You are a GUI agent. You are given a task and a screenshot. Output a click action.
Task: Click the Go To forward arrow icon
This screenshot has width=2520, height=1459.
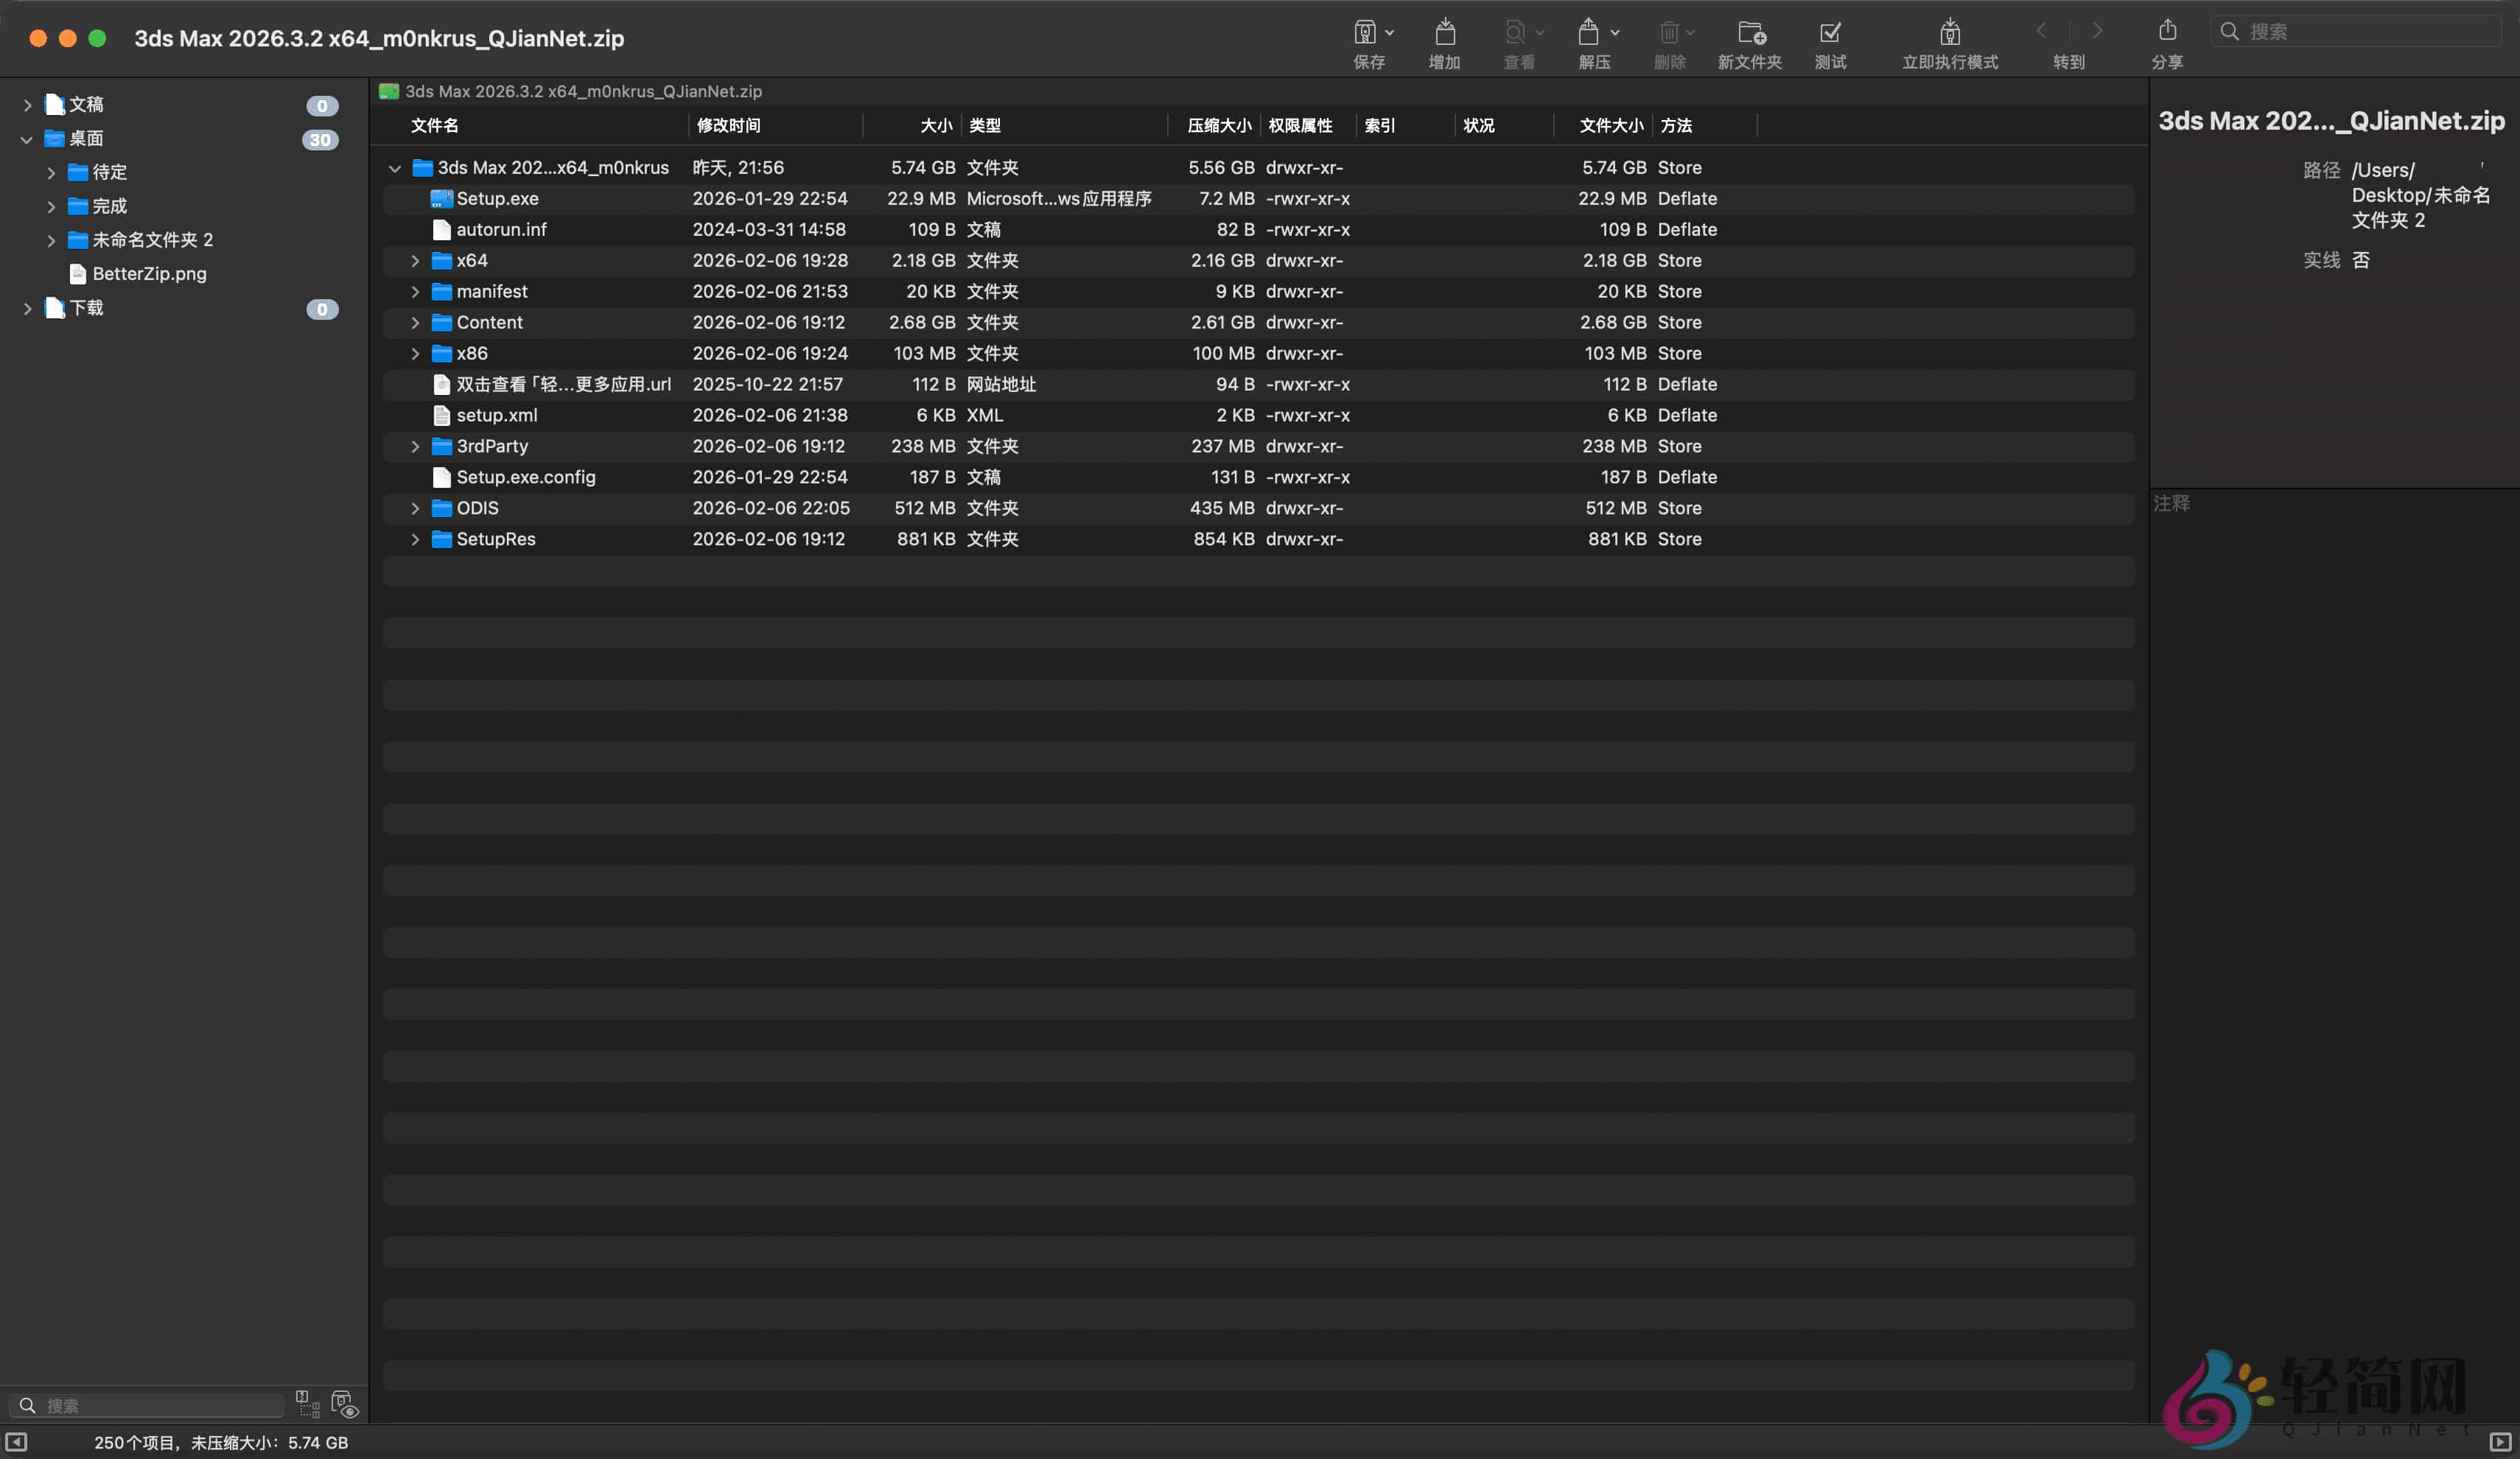[x=2097, y=31]
